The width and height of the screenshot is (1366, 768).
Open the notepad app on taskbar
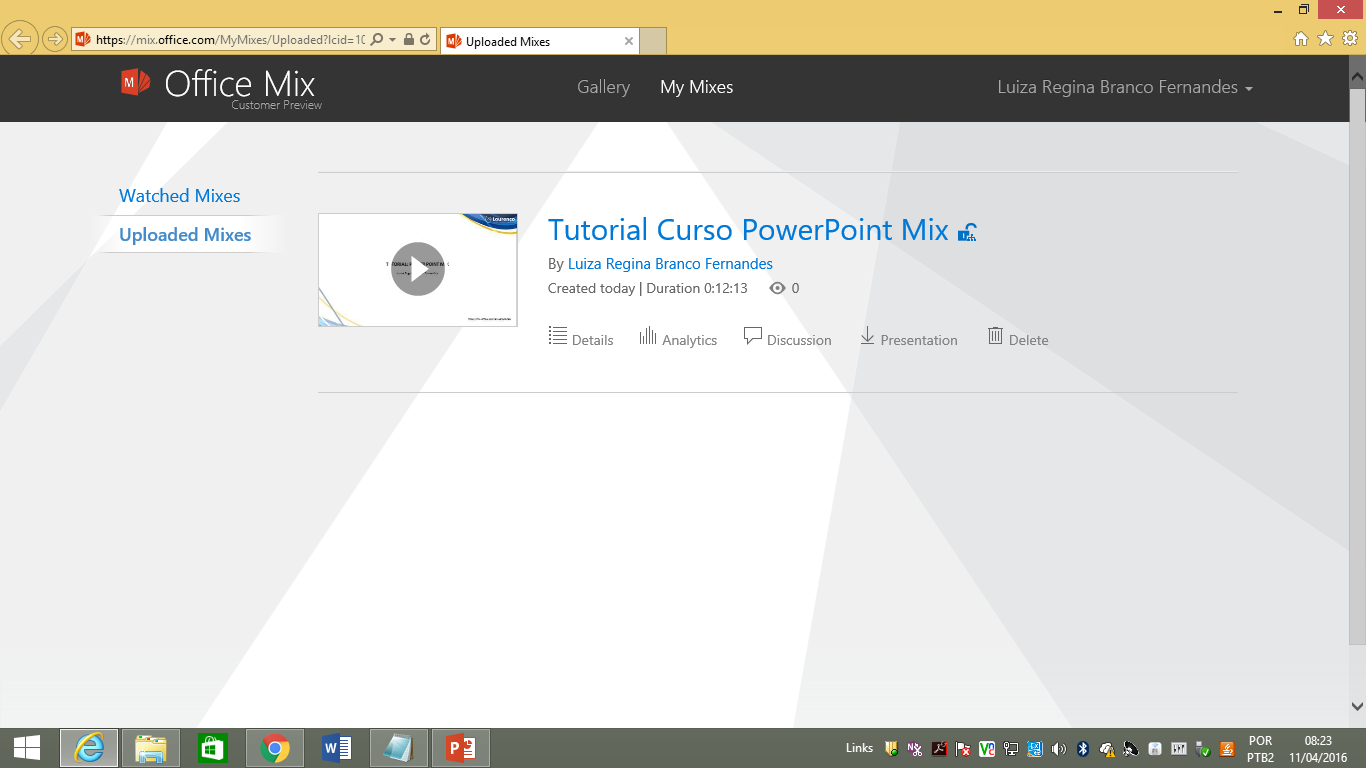click(x=399, y=748)
